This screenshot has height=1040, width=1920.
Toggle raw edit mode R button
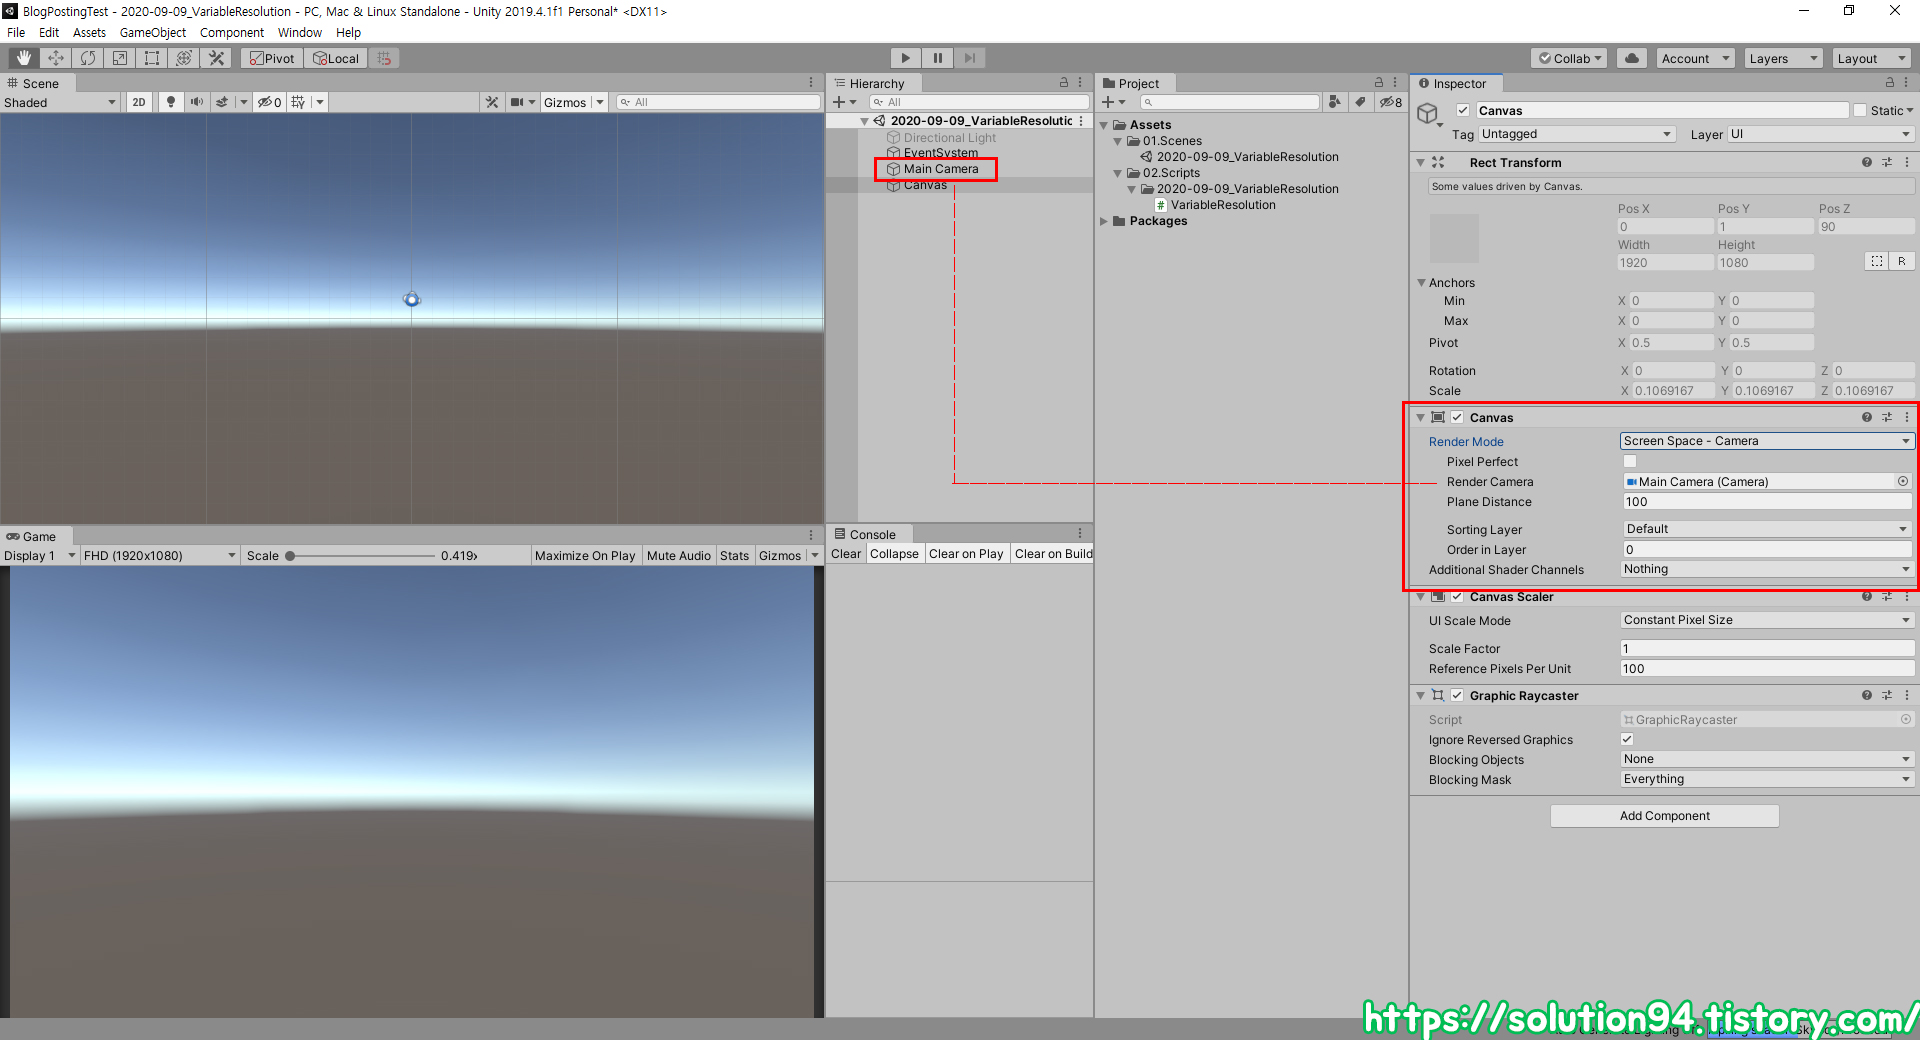tap(1902, 261)
